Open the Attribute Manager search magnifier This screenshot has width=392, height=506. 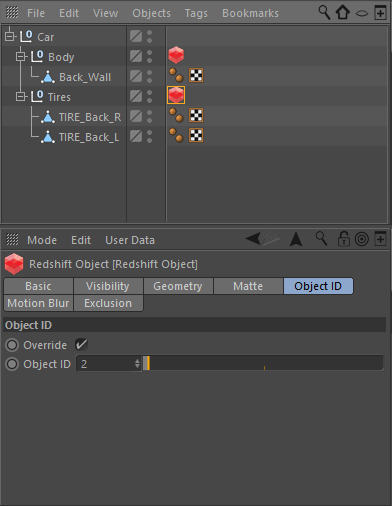coord(321,239)
